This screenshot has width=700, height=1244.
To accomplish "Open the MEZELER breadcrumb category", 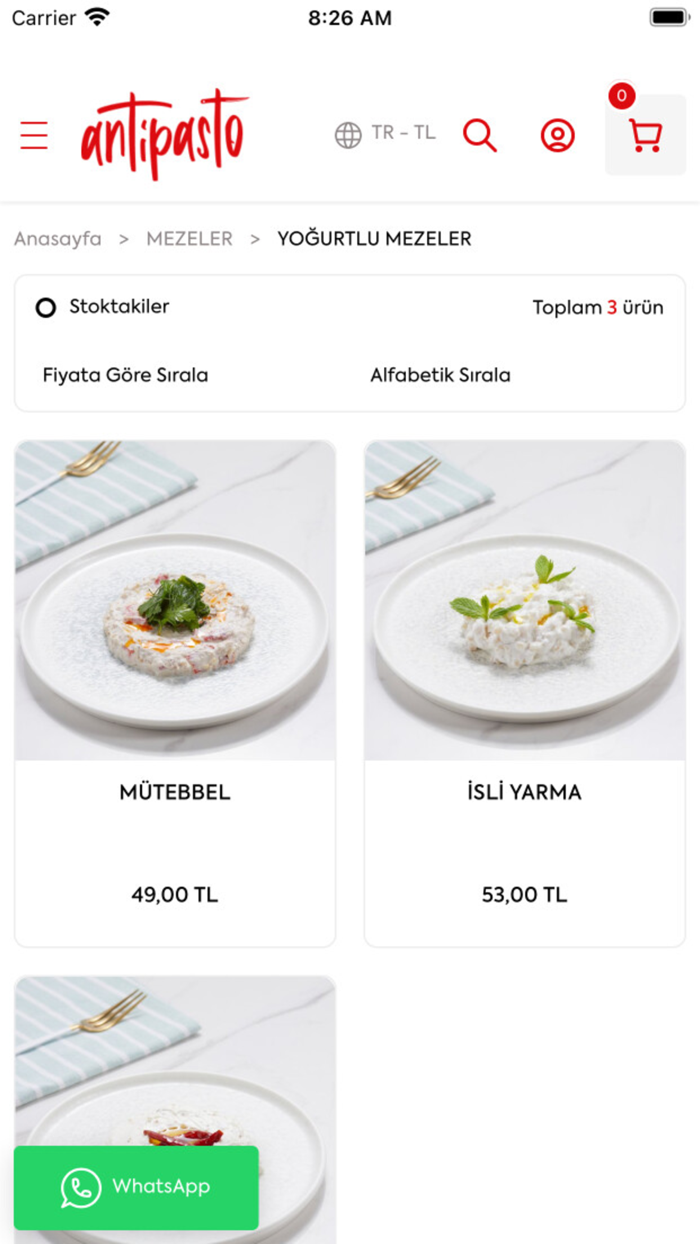I will (189, 238).
